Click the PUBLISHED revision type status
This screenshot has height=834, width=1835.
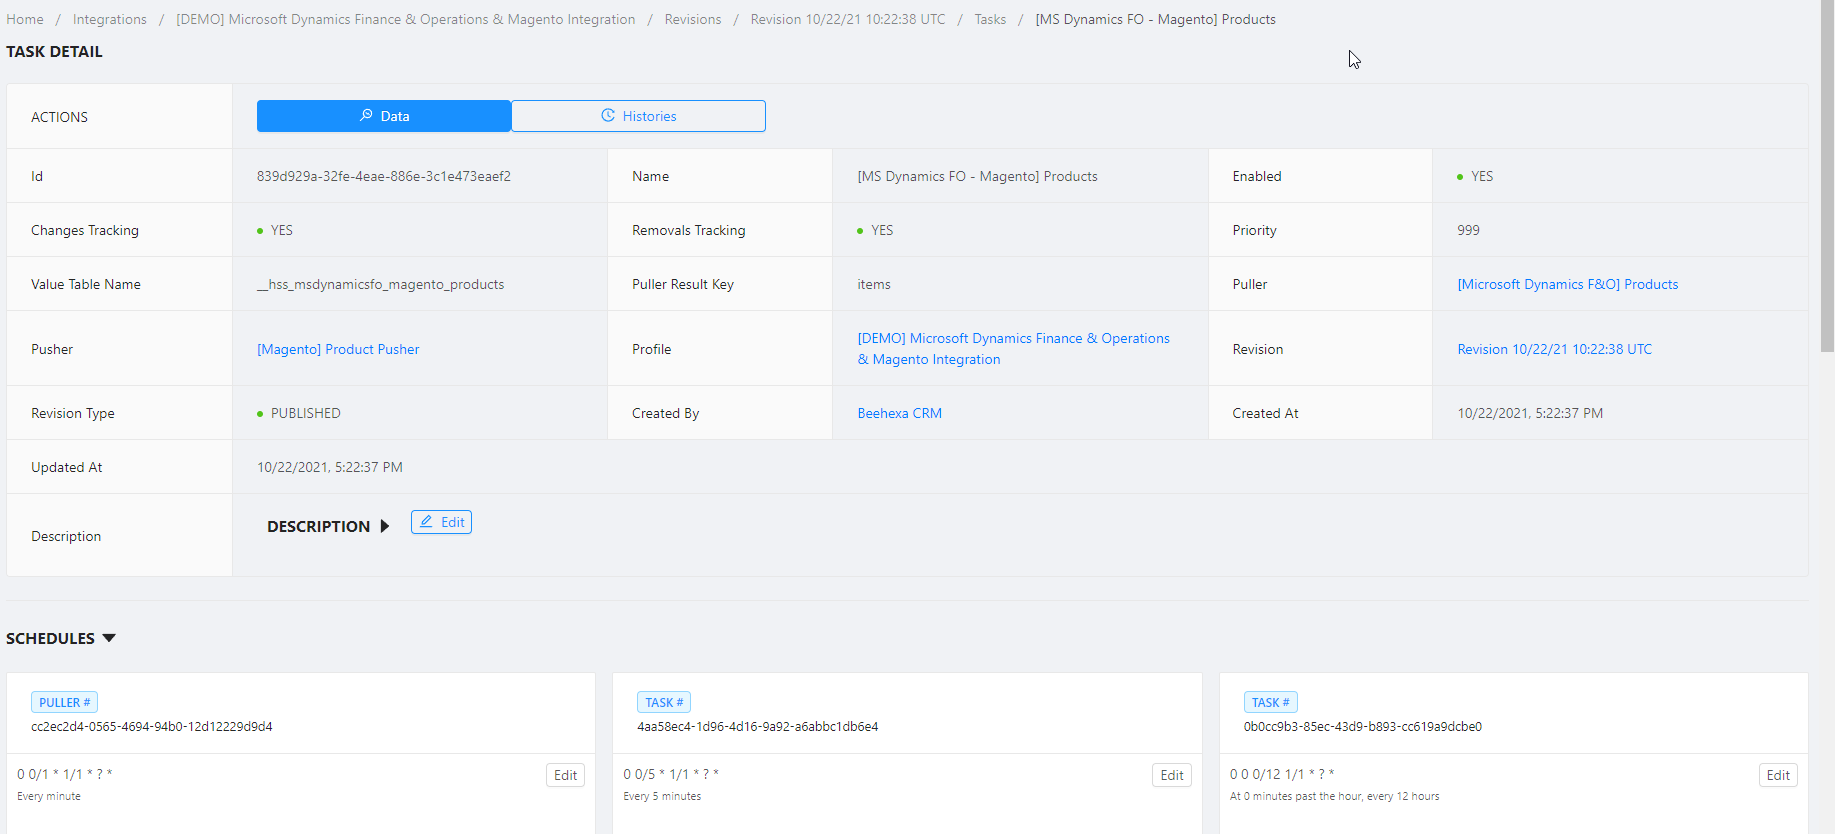pos(299,413)
